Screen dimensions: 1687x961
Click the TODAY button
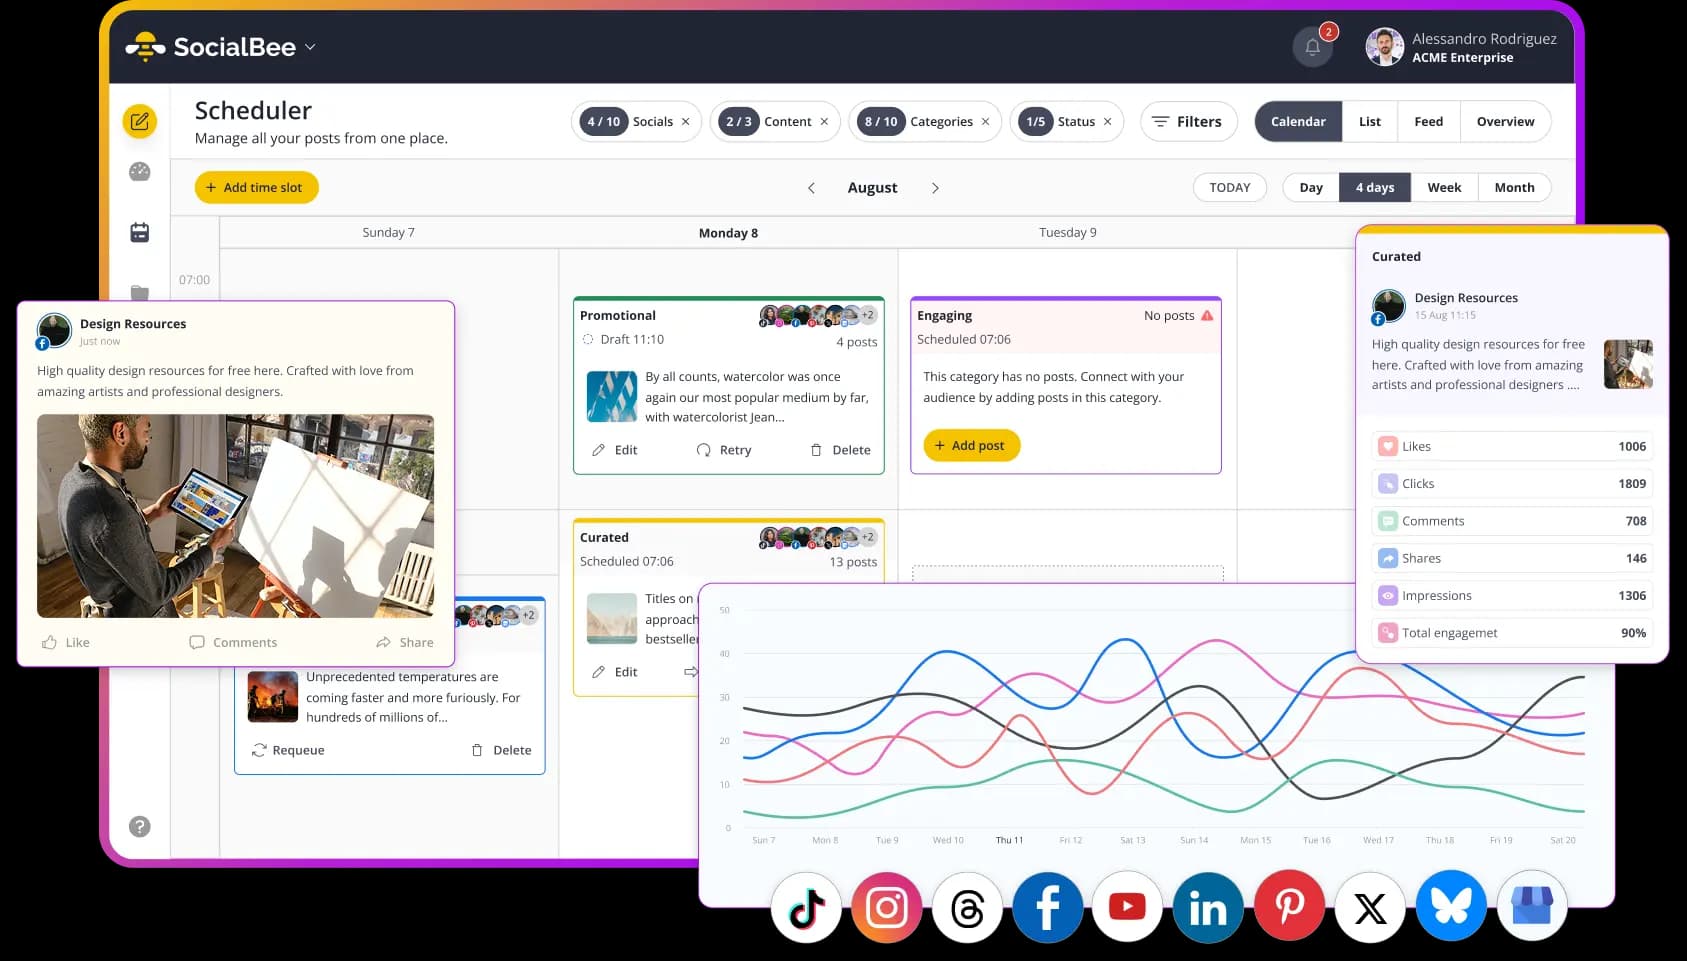pos(1230,188)
